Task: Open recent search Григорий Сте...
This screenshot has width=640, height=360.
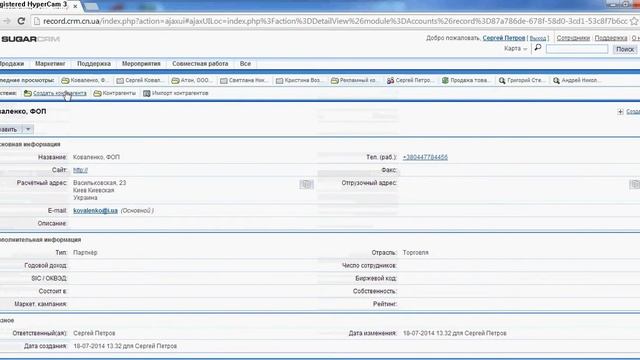Action: [521, 80]
